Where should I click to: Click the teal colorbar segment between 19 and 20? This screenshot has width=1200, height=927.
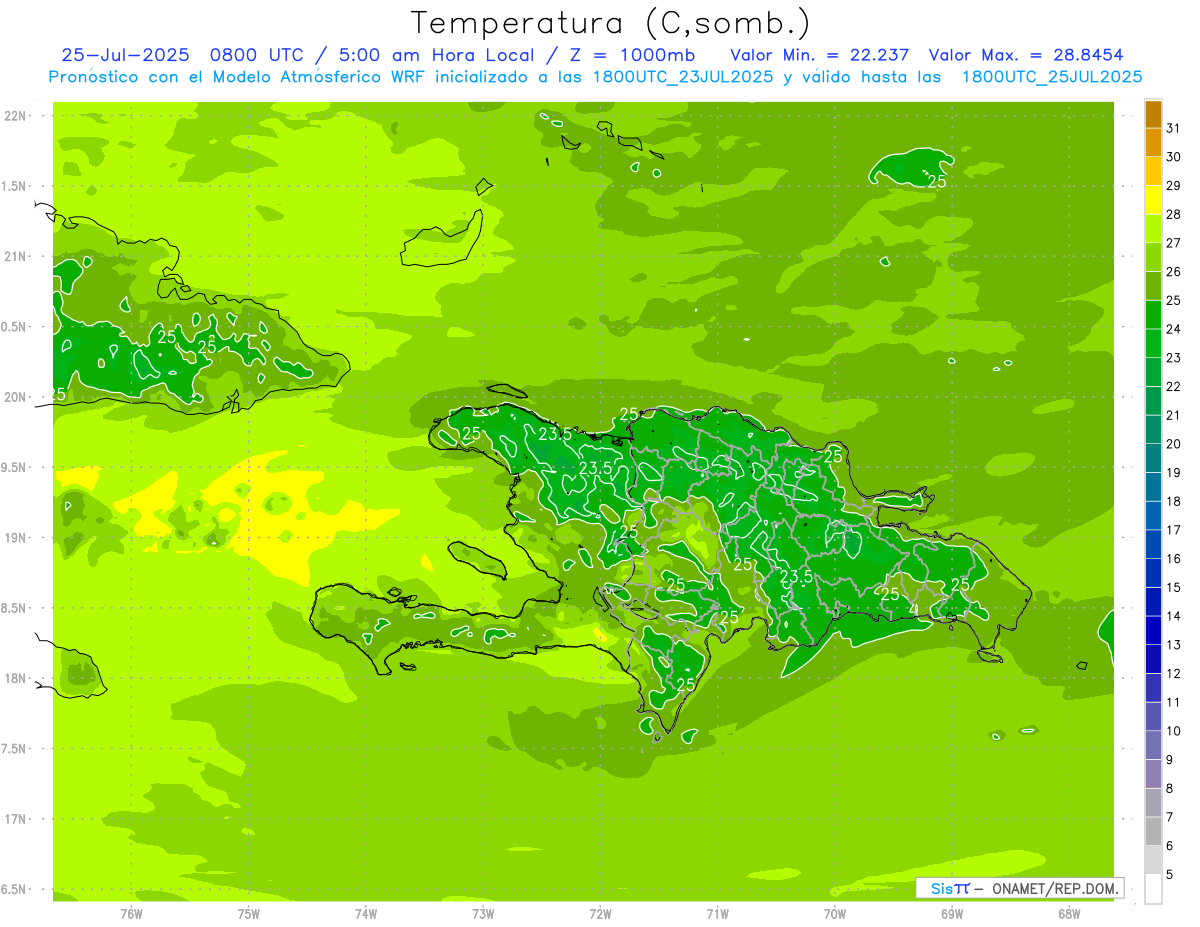(x=1153, y=458)
